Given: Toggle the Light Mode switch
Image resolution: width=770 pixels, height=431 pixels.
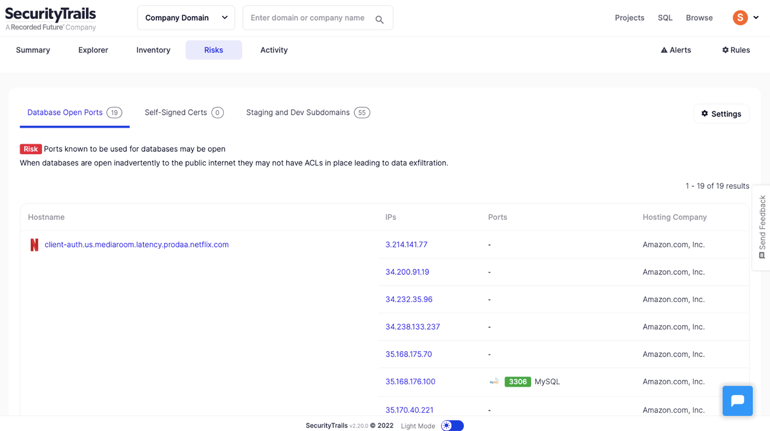Looking at the screenshot, I should (452, 426).
